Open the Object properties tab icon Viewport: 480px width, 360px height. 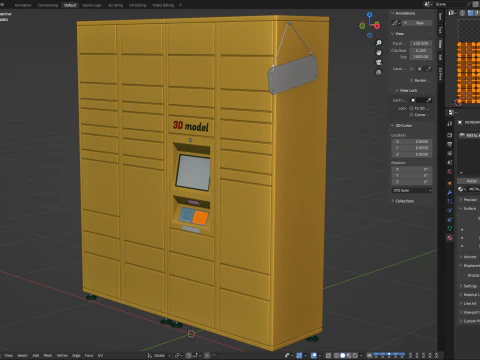[450, 183]
